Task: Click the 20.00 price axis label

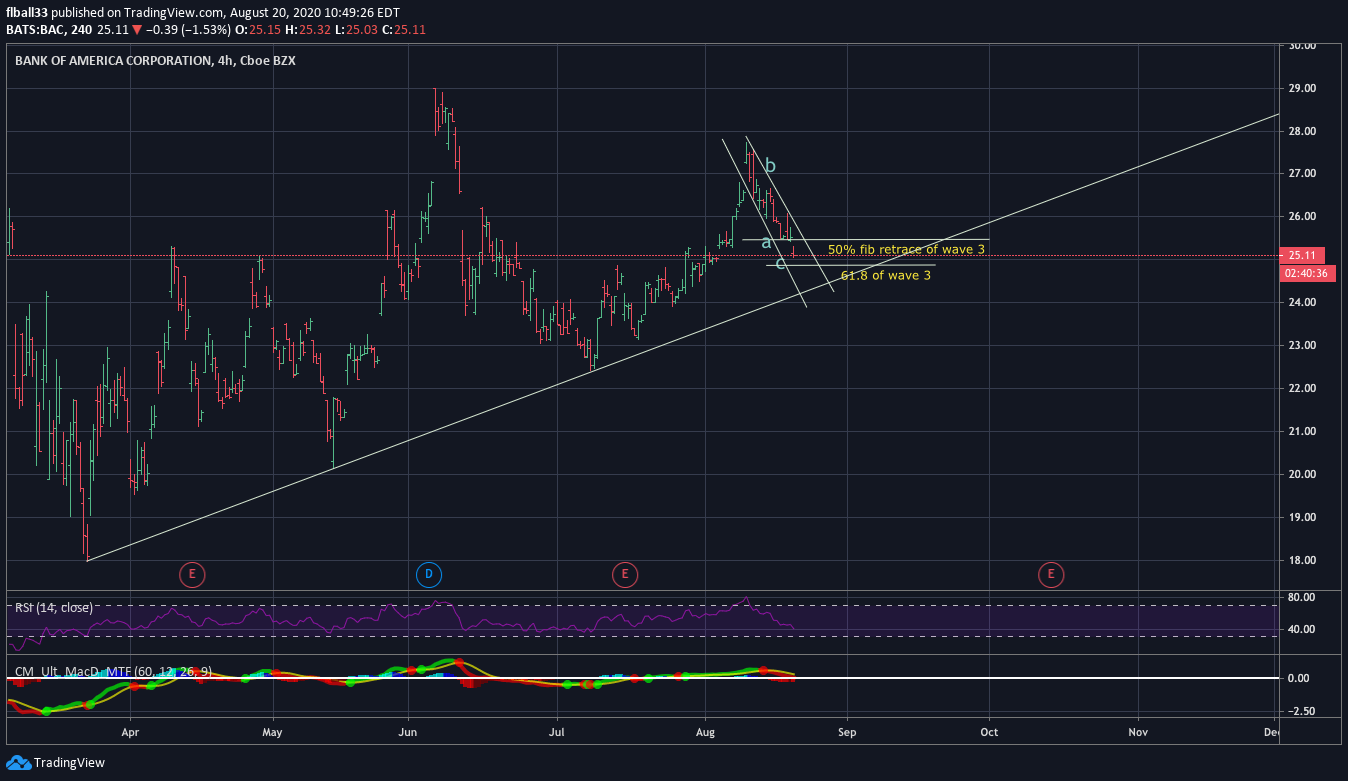Action: pos(1301,475)
